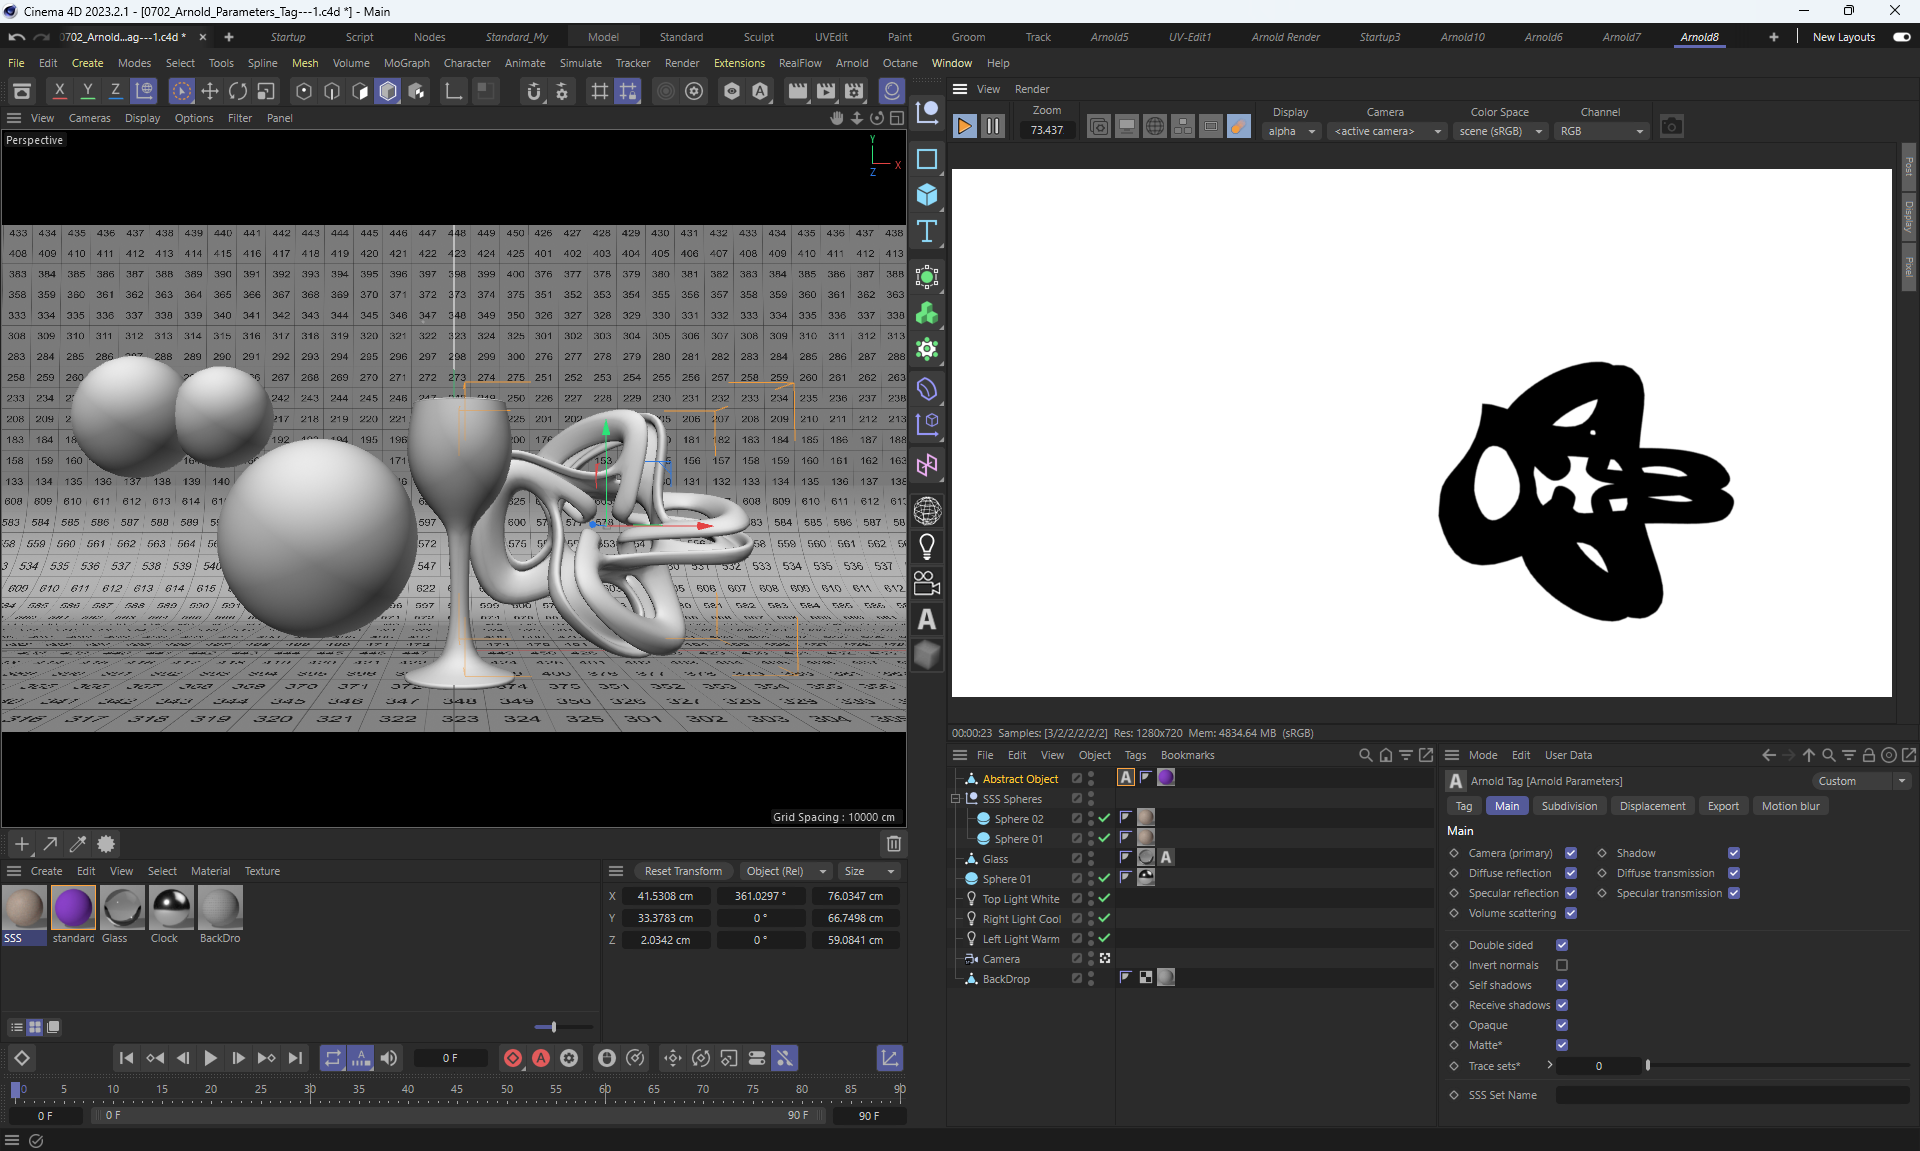Image resolution: width=1920 pixels, height=1151 pixels.
Task: Open the MoGraph menu
Action: [x=406, y=63]
